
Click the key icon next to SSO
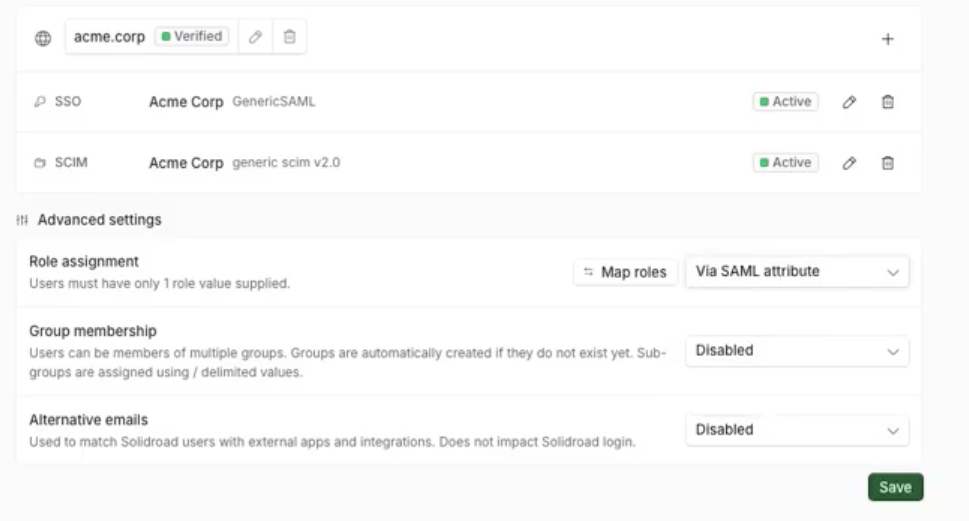[x=40, y=101]
